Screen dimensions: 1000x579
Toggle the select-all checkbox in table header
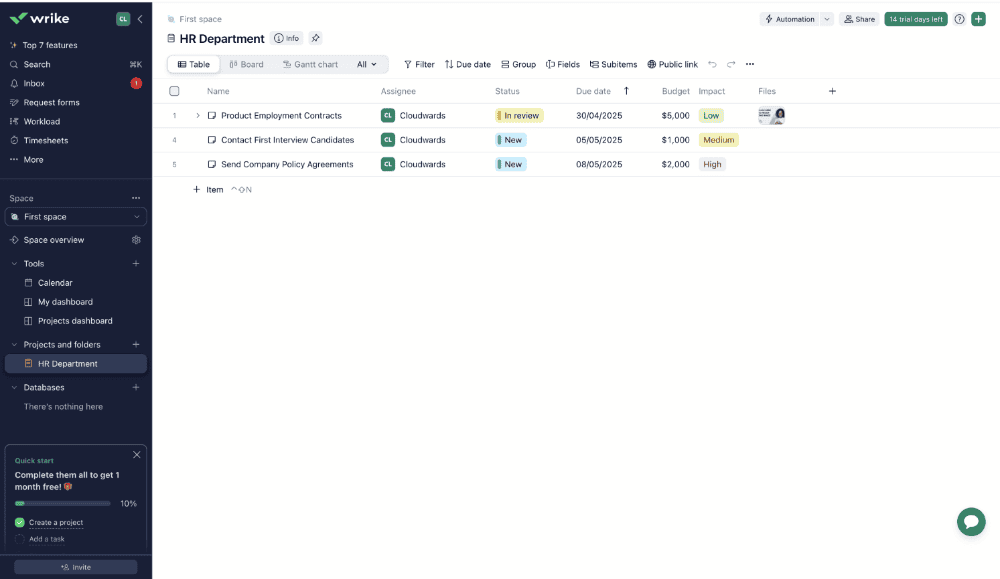[174, 91]
